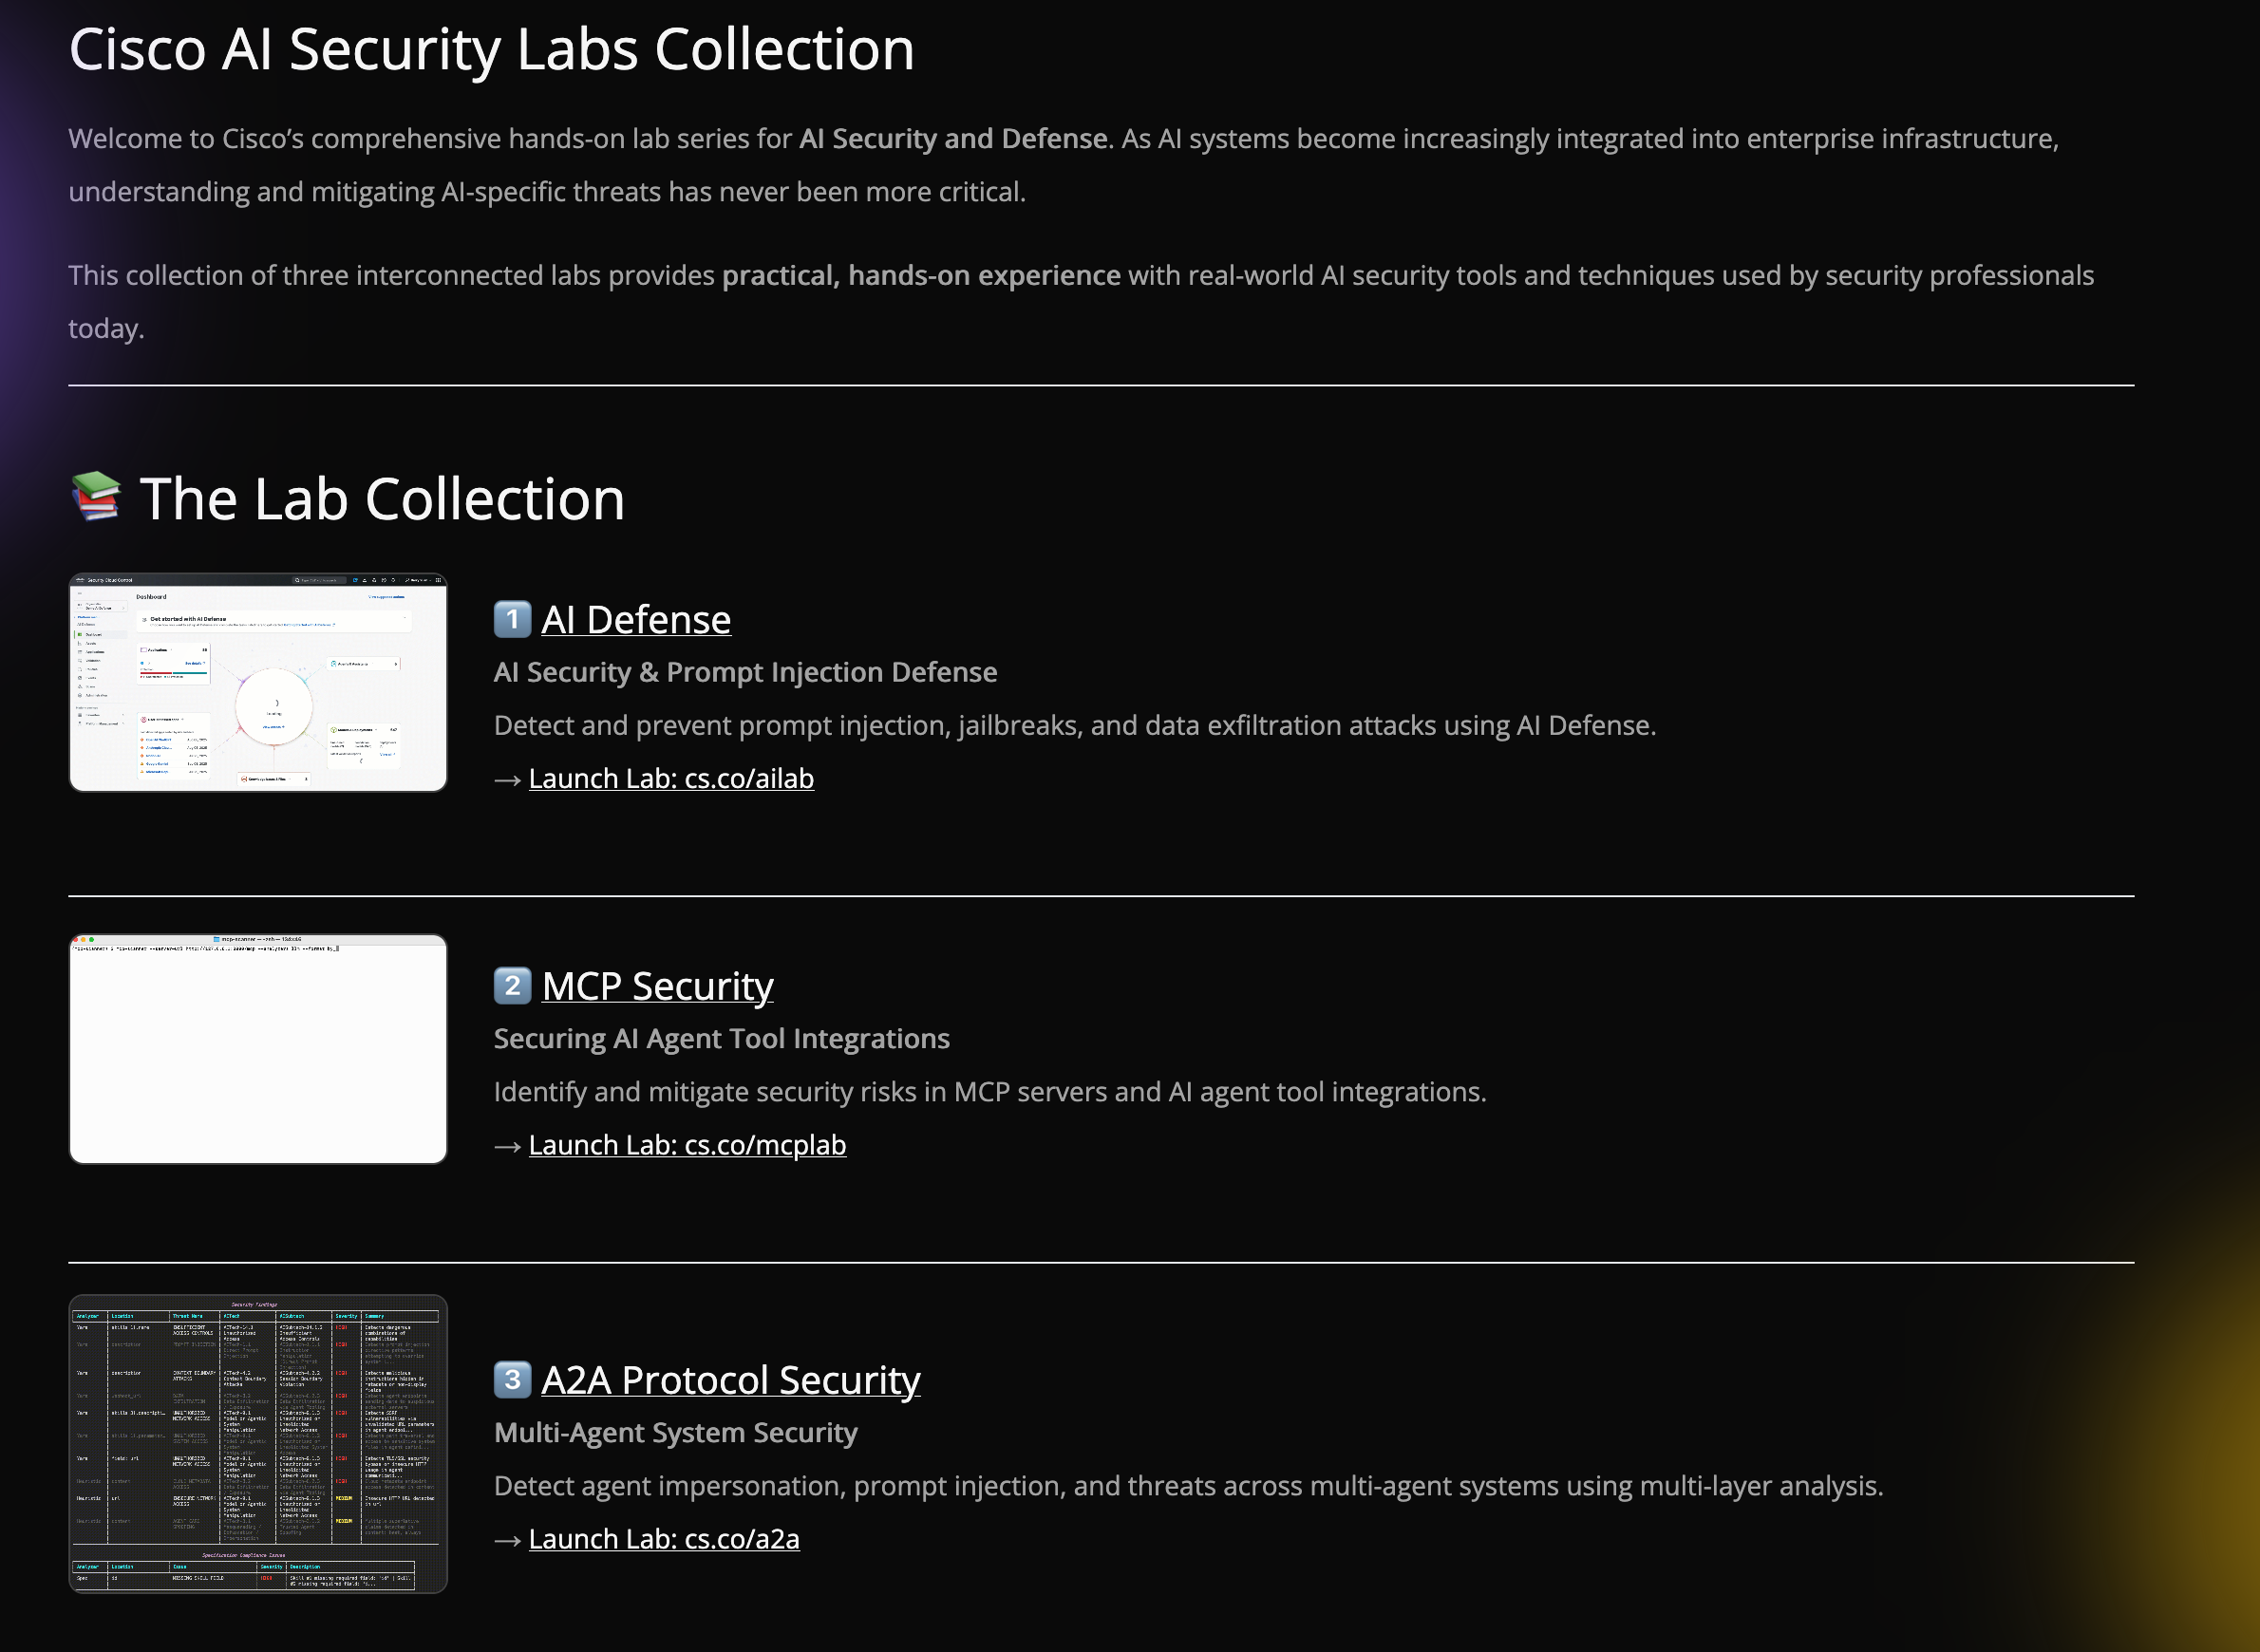Launch the lab at cs.co/a2a
Viewport: 2260px width, 1652px height.
coord(664,1538)
